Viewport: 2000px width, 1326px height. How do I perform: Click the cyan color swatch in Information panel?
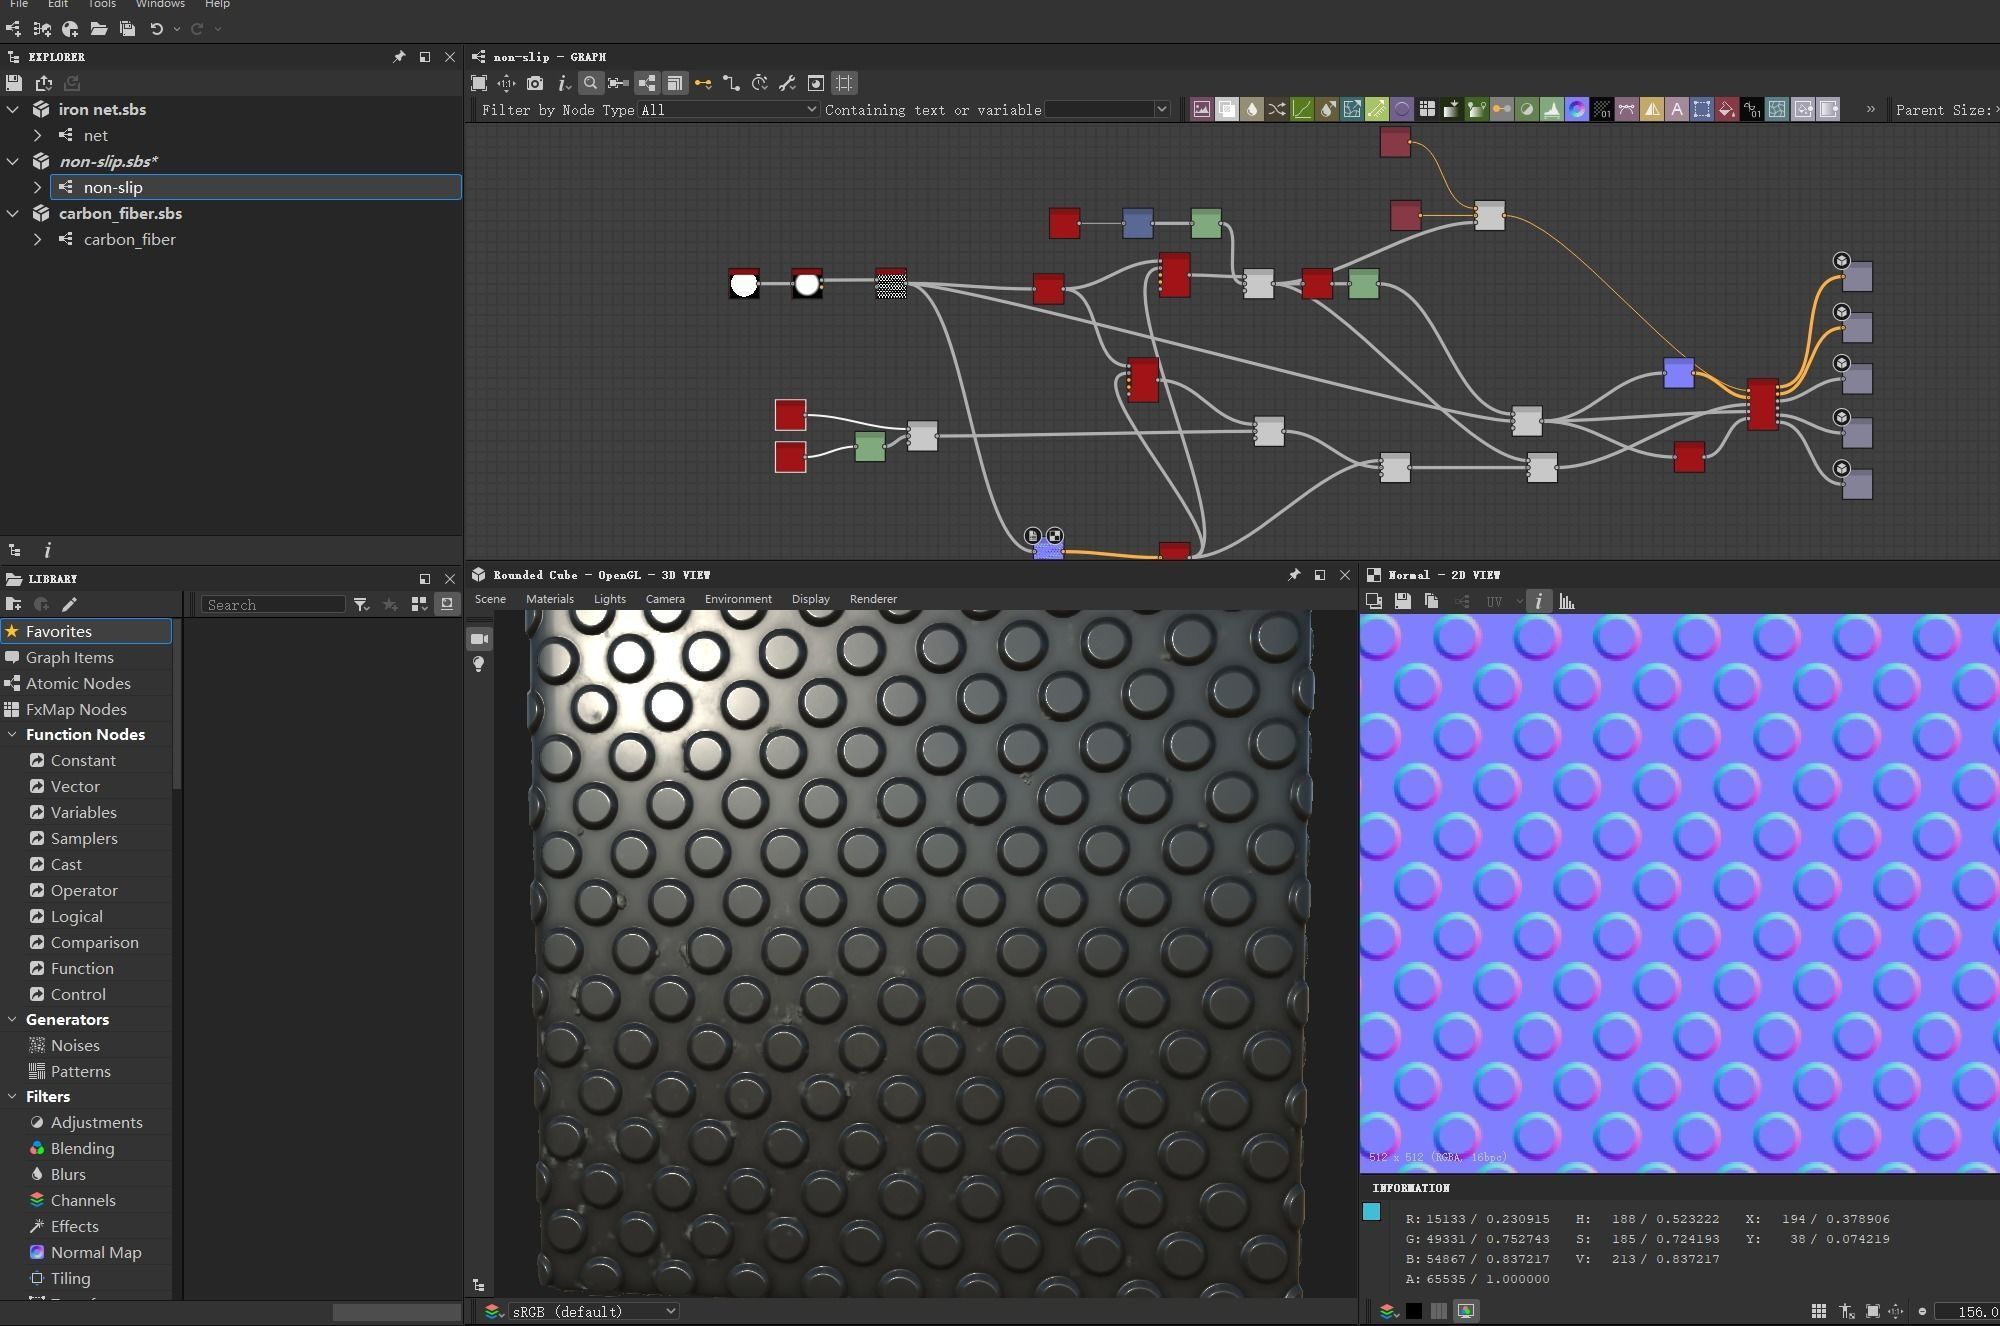[x=1372, y=1212]
